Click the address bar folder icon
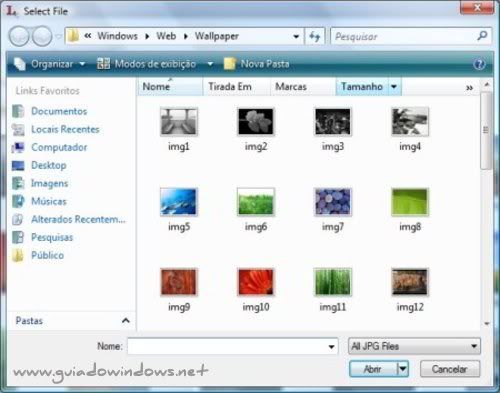Viewport: 500px width, 393px height. [73, 36]
